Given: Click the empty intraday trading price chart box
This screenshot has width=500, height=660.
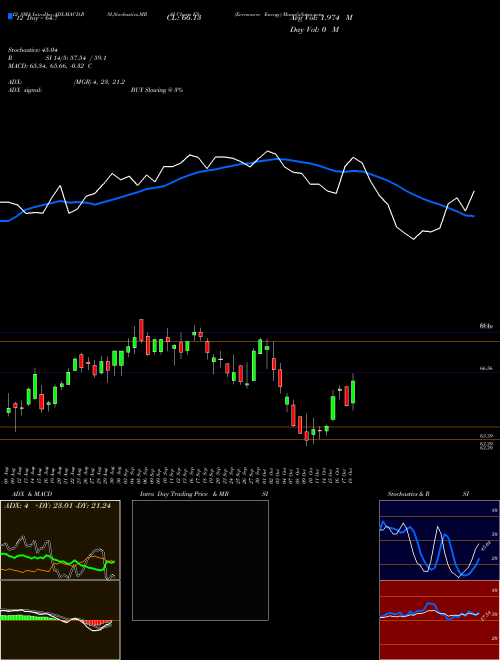Looking at the screenshot, I should click(200, 560).
